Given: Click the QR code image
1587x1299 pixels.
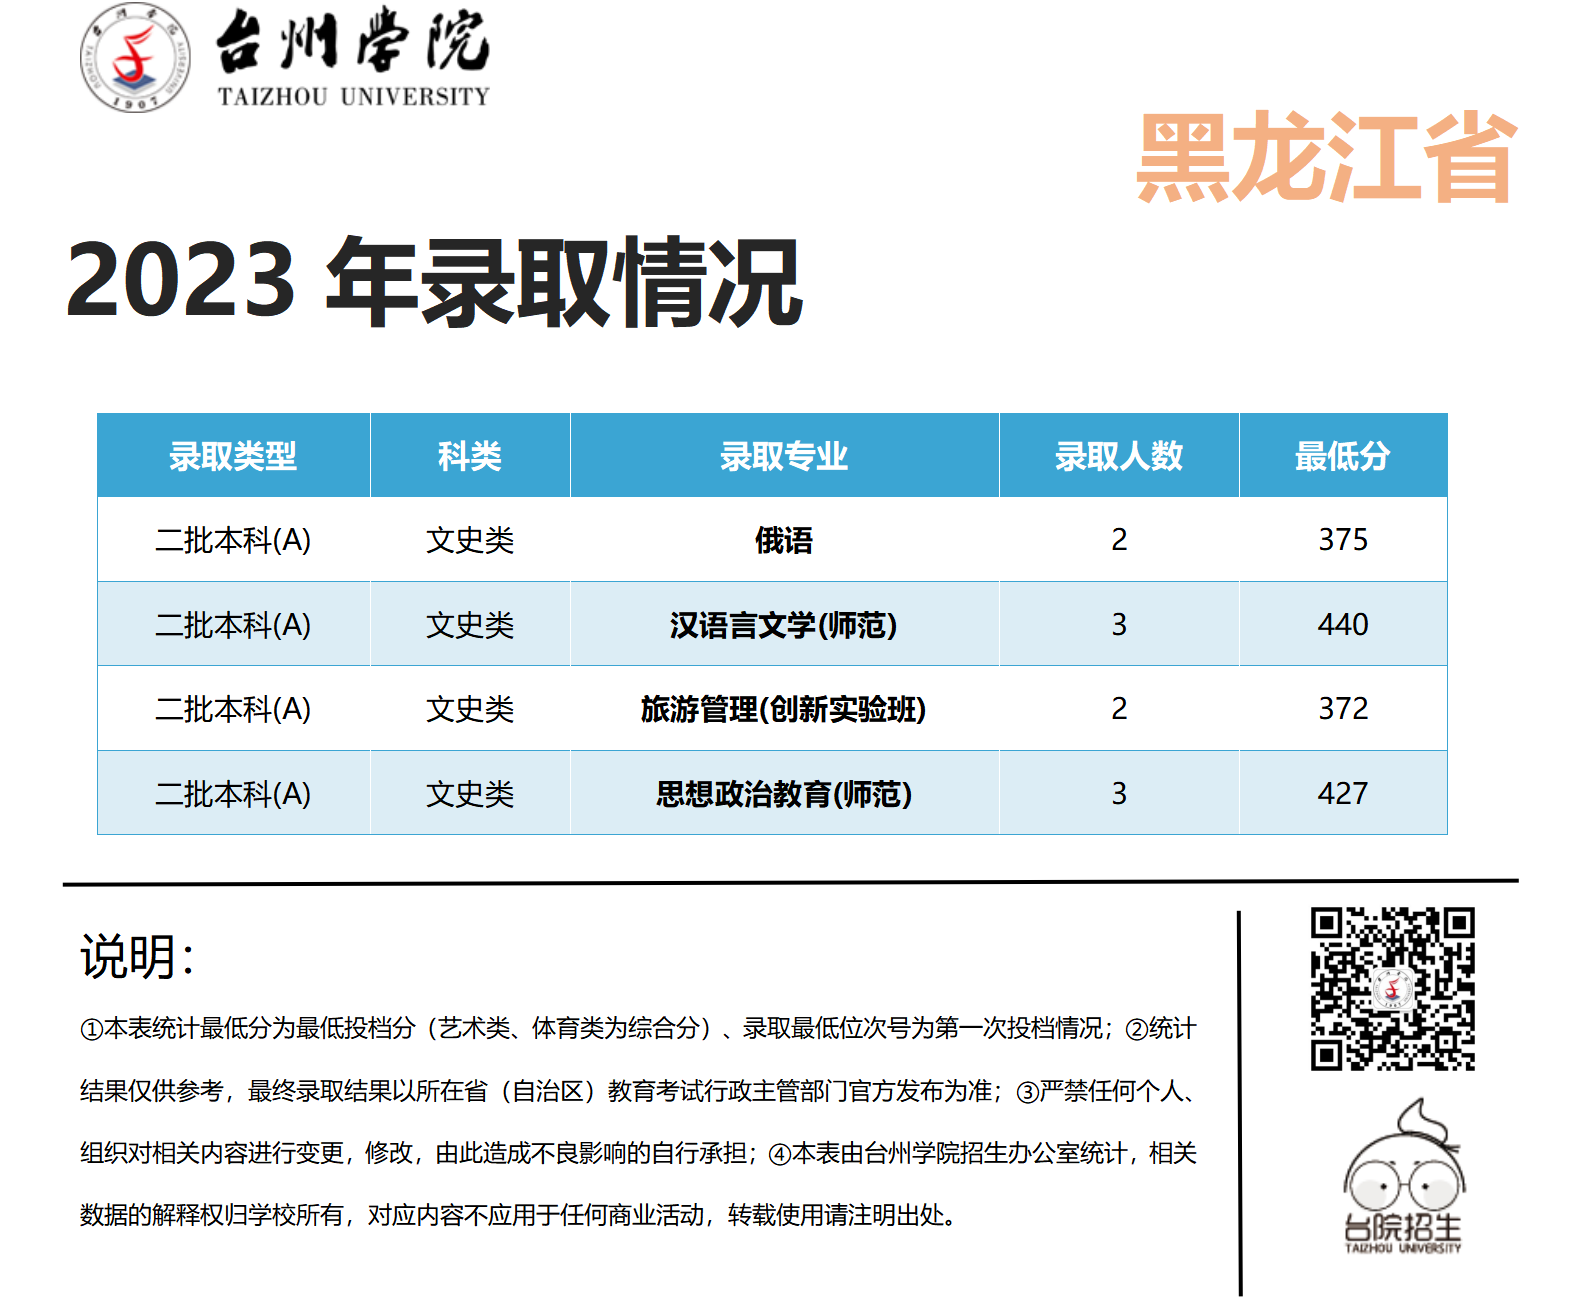Looking at the screenshot, I should pyautogui.click(x=1393, y=989).
